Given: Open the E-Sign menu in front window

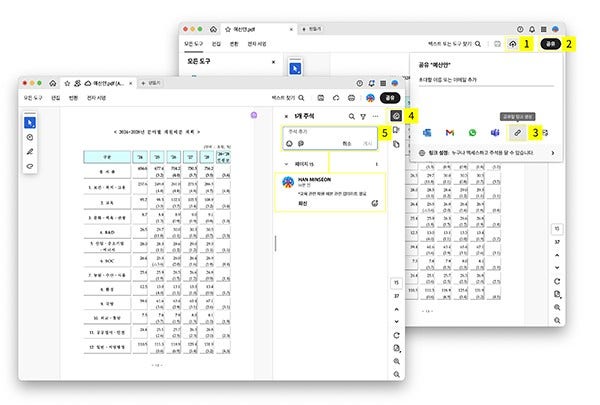Looking at the screenshot, I should 96,98.
